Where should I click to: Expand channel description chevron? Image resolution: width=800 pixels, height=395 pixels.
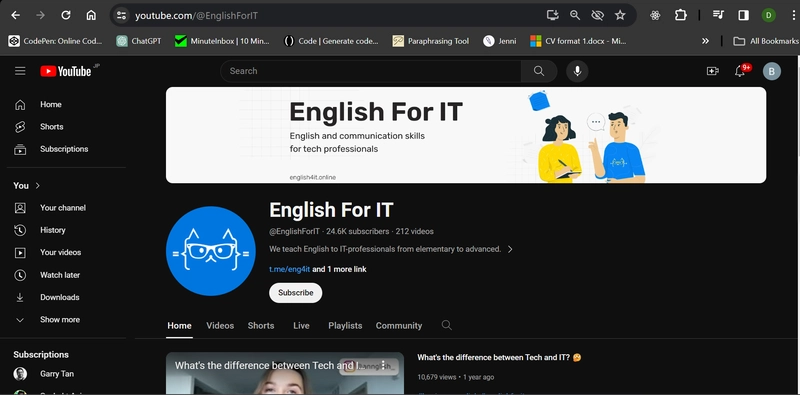click(x=510, y=249)
